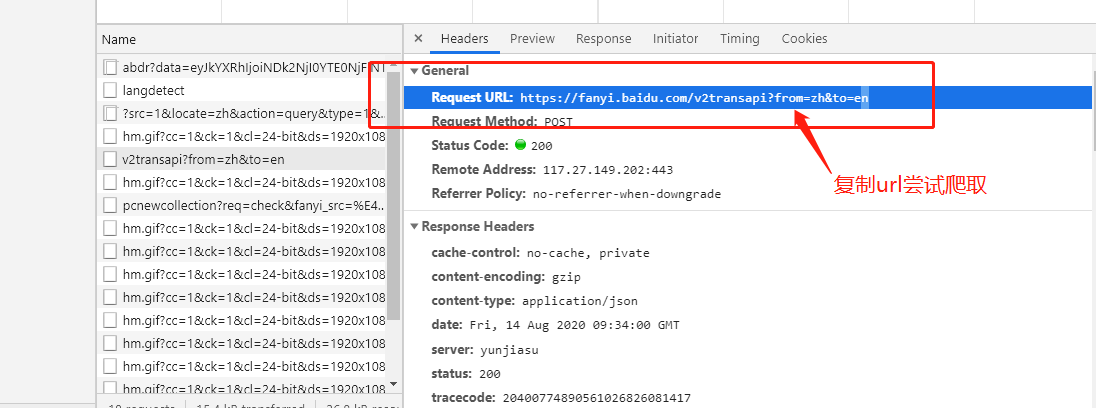The image size is (1096, 408).
Task: Click the content-type application/json header
Action: pyautogui.click(x=535, y=301)
